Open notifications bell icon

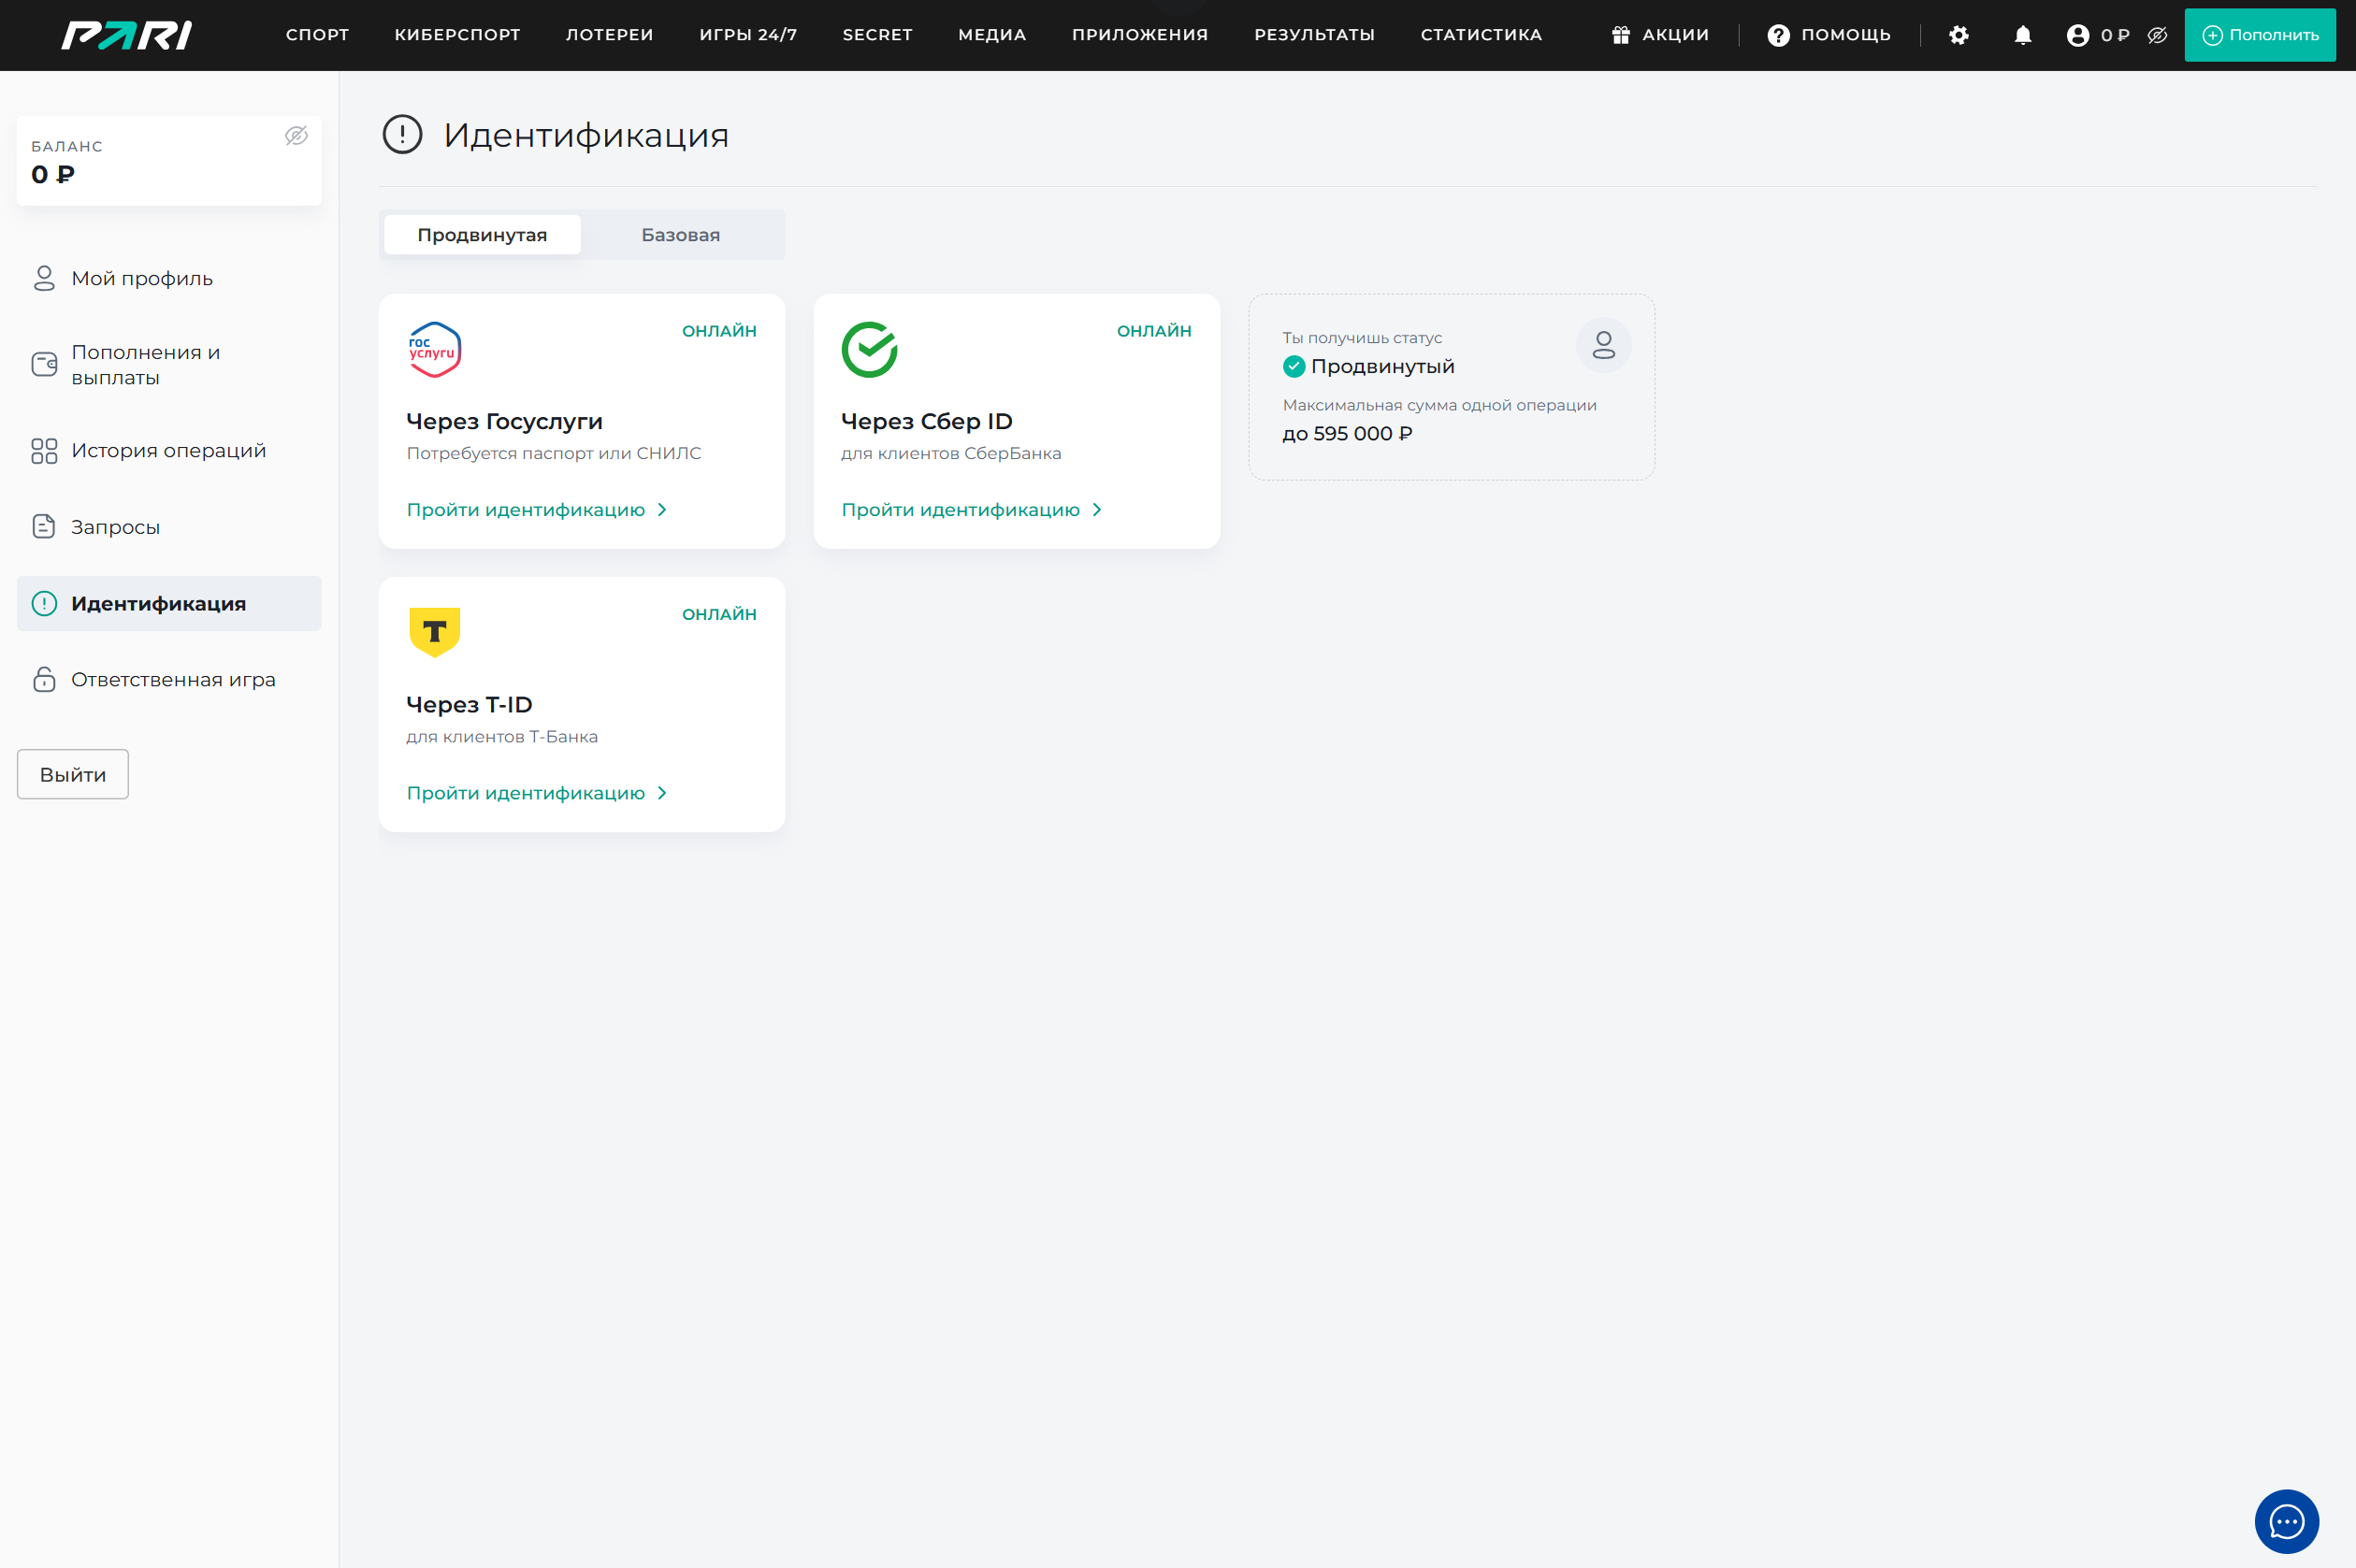(x=2022, y=35)
